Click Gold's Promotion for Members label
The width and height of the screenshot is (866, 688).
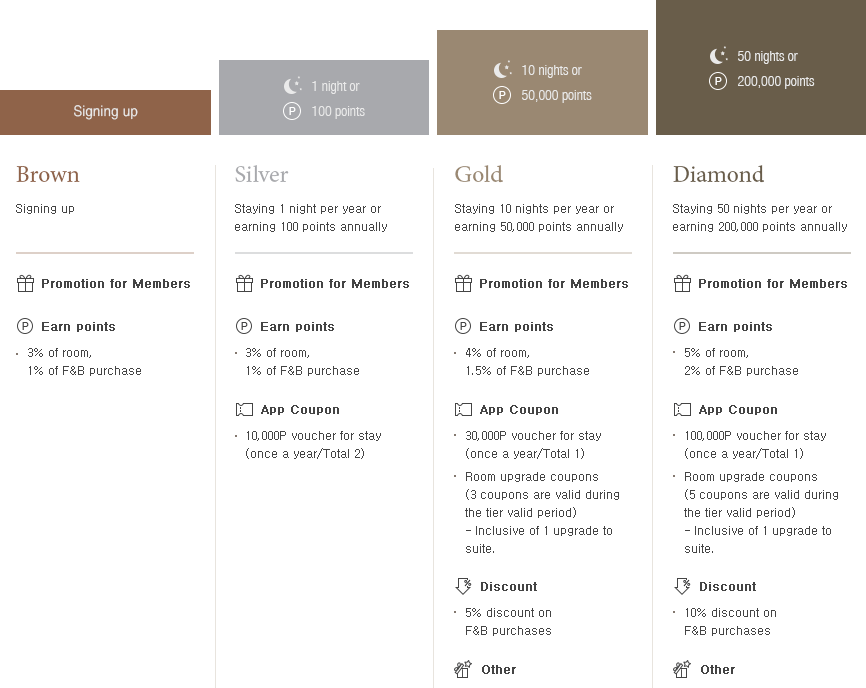click(553, 284)
